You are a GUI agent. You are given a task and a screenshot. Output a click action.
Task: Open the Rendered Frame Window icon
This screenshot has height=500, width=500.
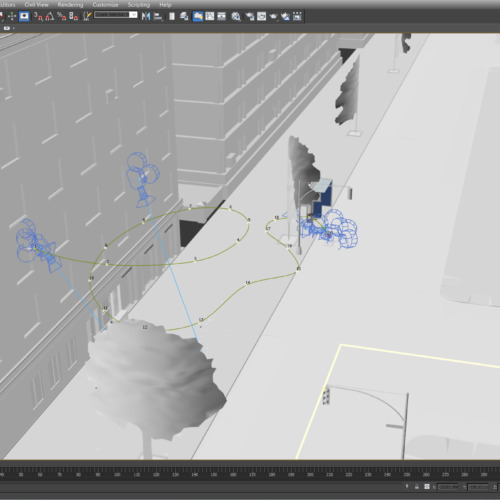point(262,16)
